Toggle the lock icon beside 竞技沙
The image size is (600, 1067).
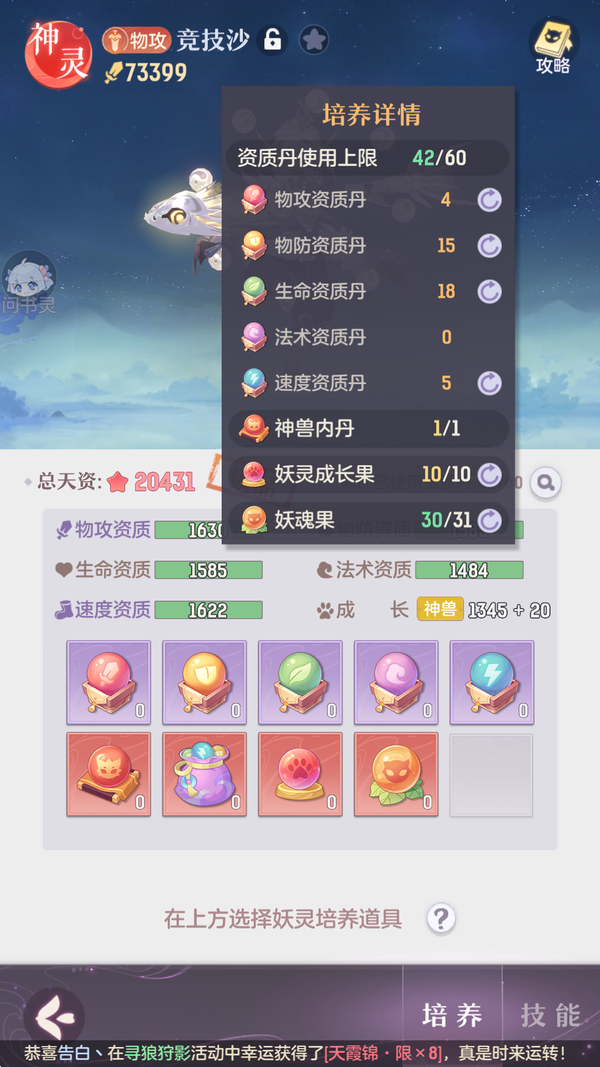click(272, 40)
